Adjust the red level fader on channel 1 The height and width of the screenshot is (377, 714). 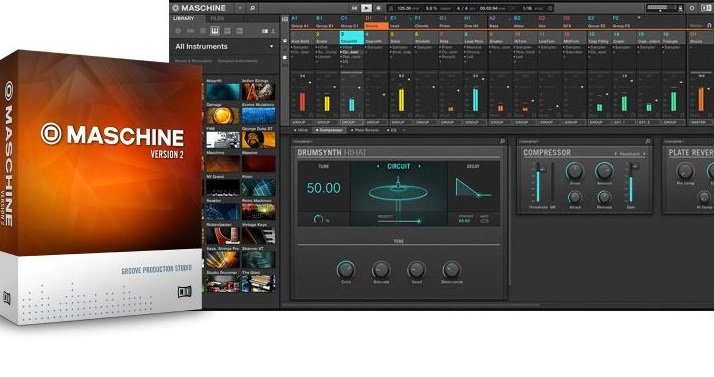pos(302,101)
